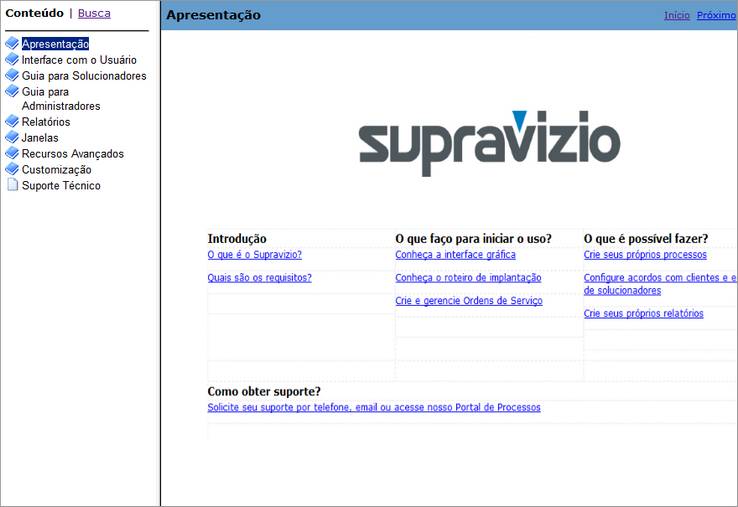Click the Supravizio logo image
This screenshot has width=738, height=507.
[x=489, y=143]
